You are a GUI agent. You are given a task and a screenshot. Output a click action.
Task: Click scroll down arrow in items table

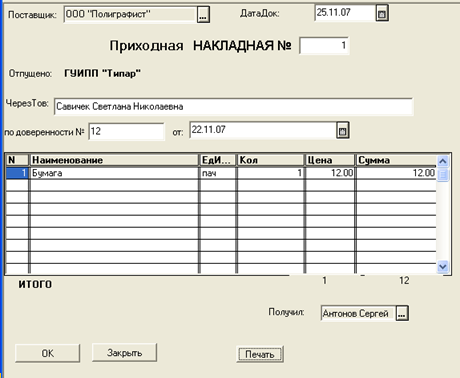(x=443, y=267)
